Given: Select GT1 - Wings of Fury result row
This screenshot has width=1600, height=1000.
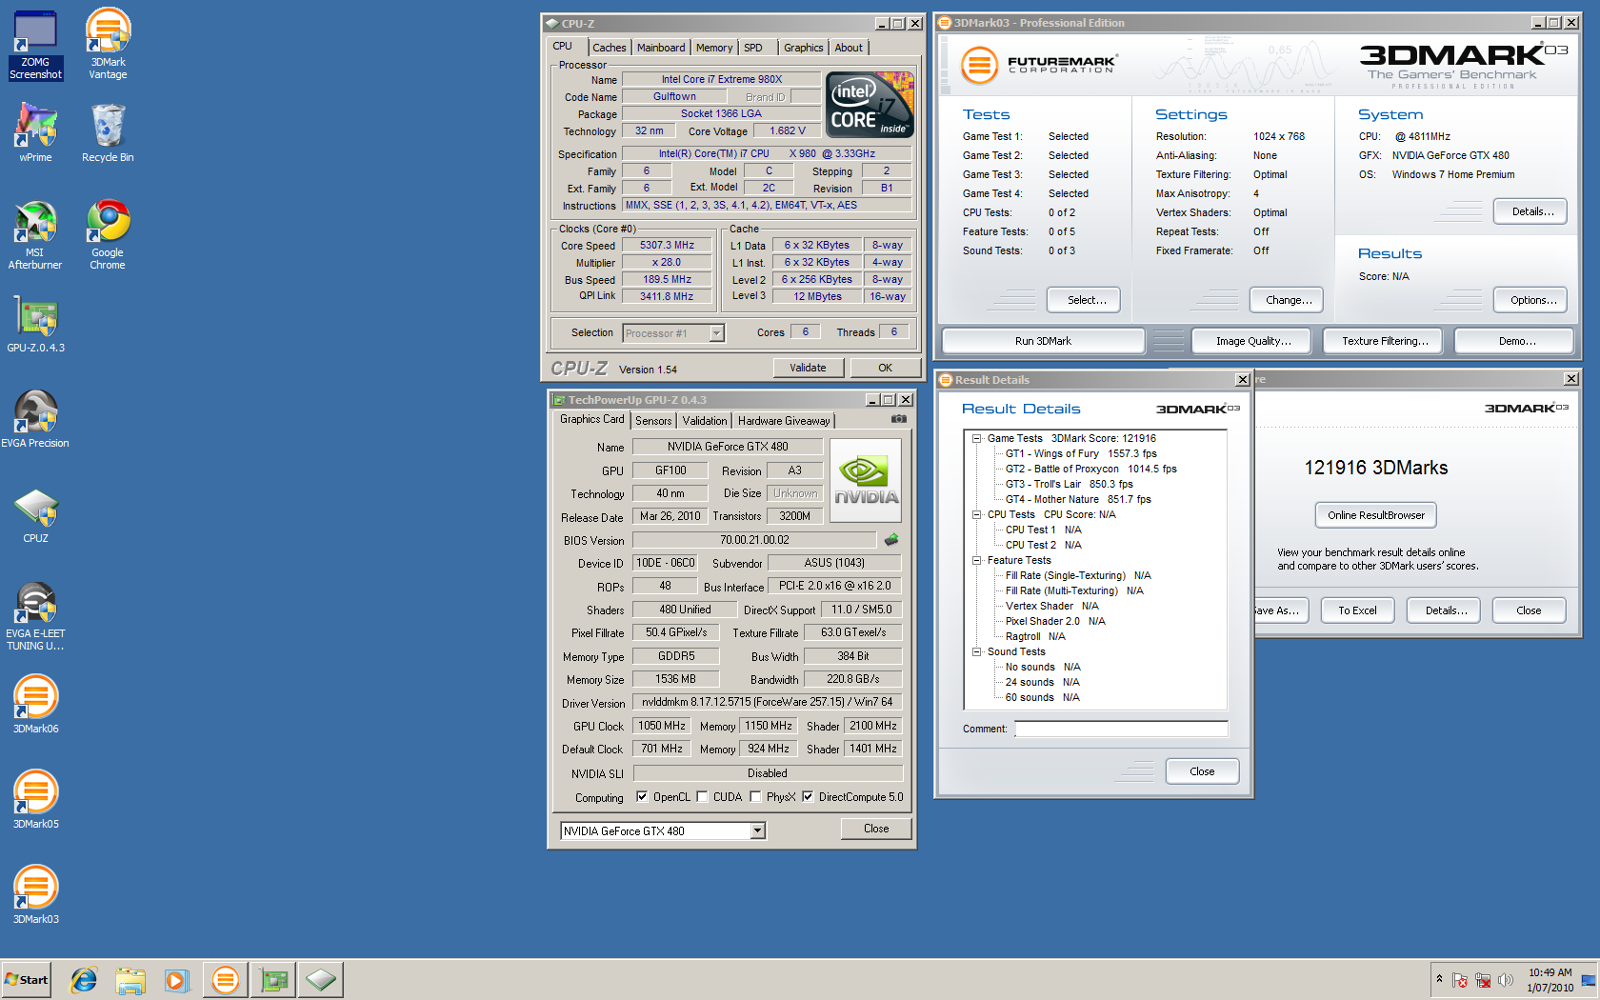Looking at the screenshot, I should pyautogui.click(x=1081, y=454).
